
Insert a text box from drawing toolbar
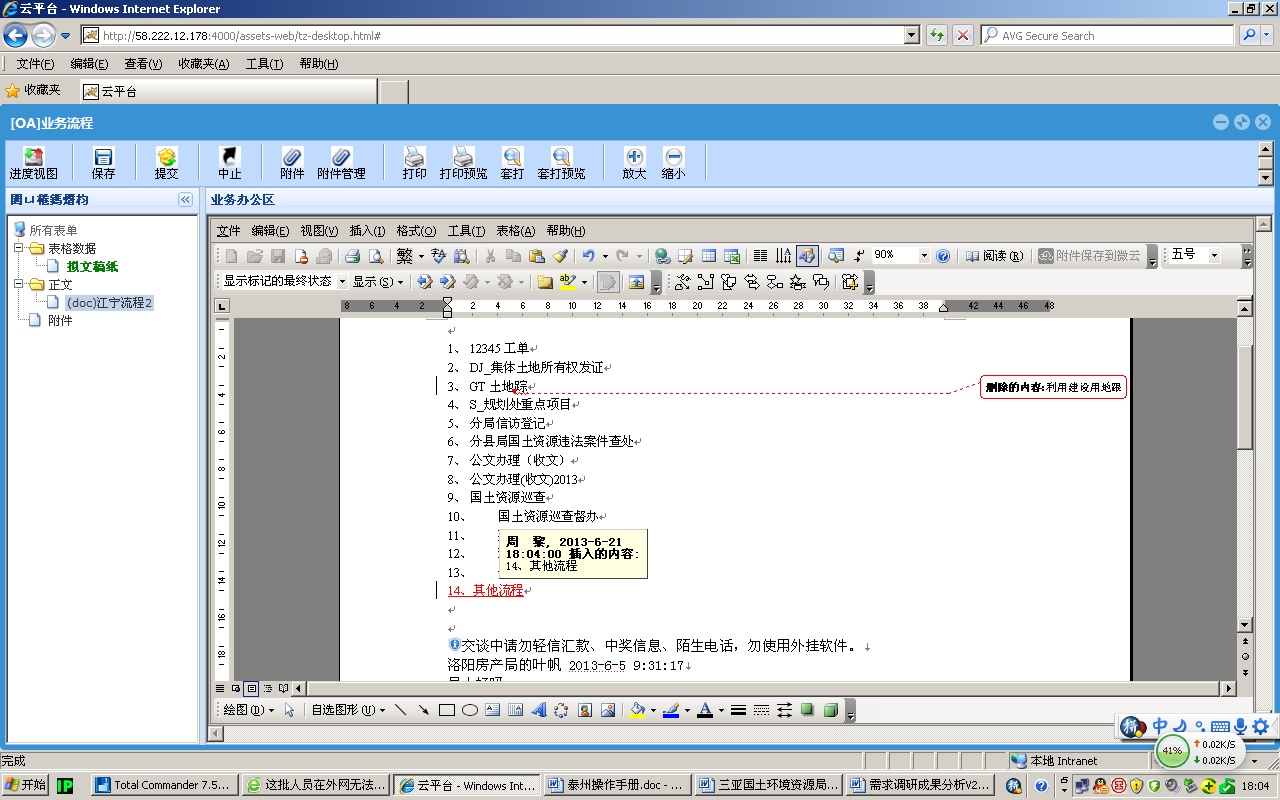click(x=492, y=710)
